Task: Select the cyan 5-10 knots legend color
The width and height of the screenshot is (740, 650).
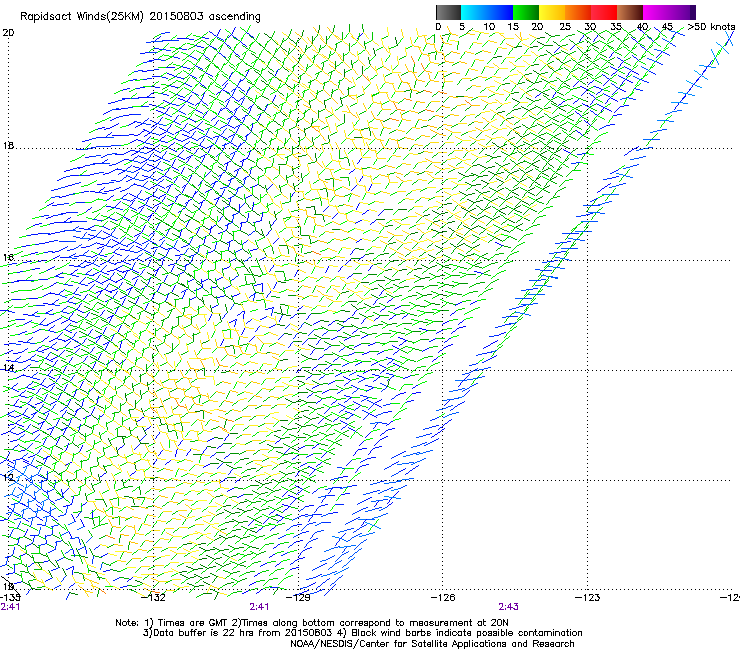Action: (x=474, y=12)
